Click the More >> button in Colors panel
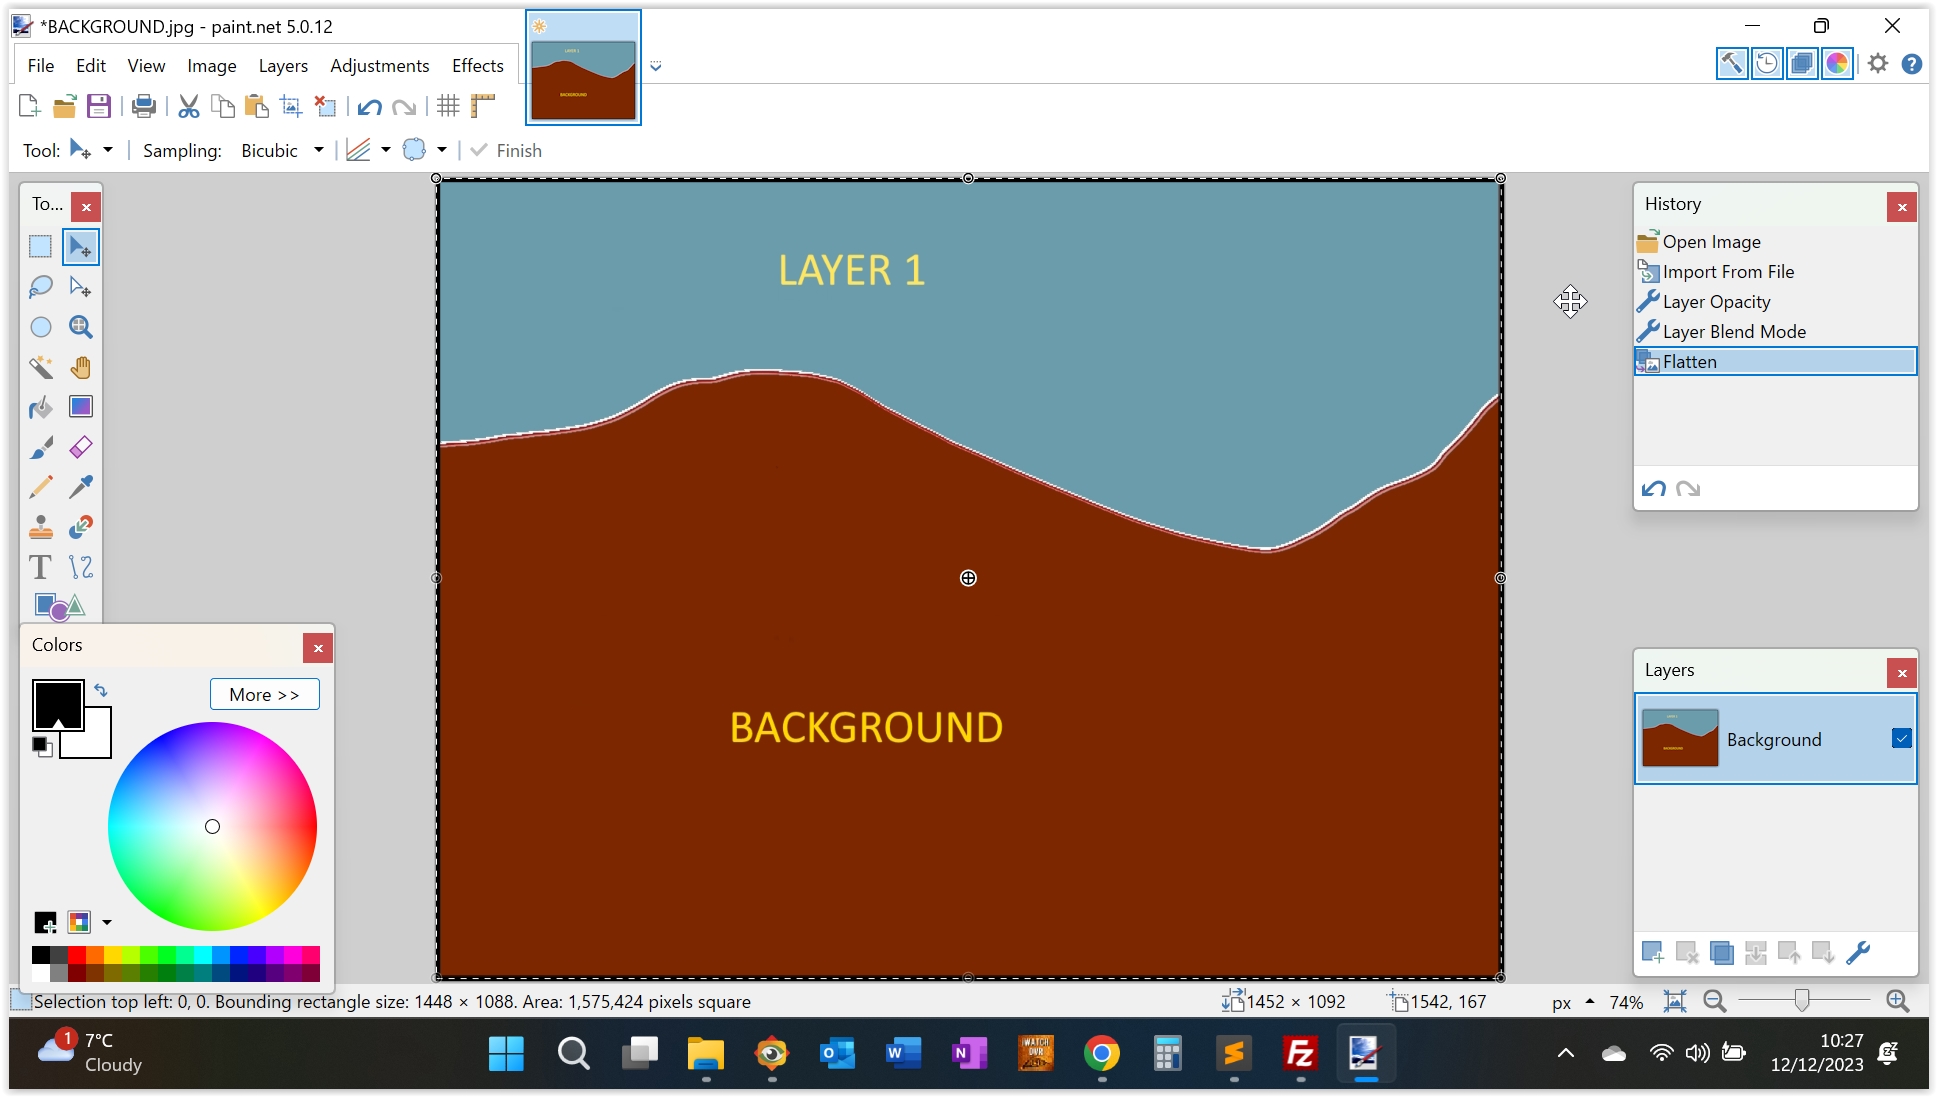This screenshot has width=1937, height=1097. pos(264,694)
